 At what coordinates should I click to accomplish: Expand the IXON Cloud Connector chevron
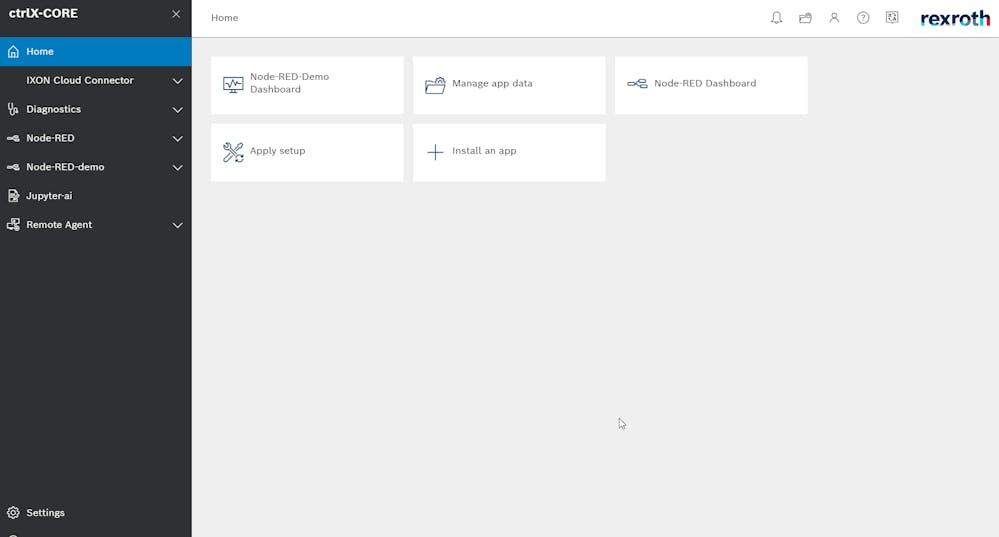click(x=178, y=81)
